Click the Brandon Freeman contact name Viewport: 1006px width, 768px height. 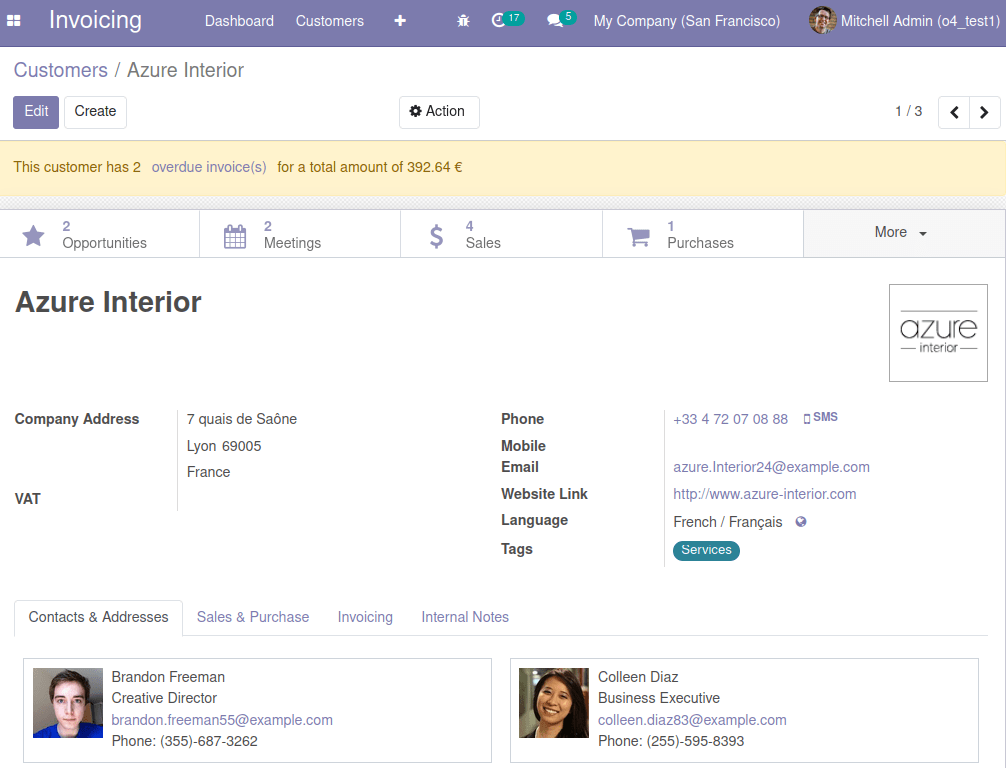168,677
